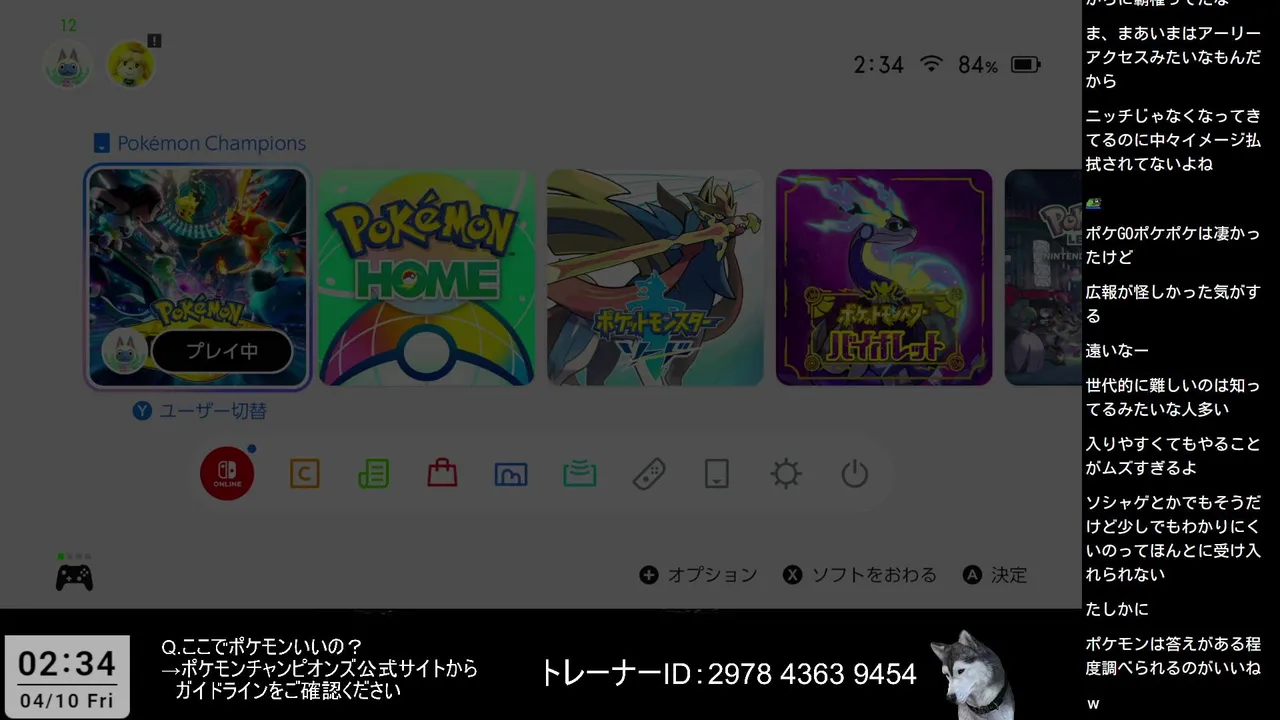The height and width of the screenshot is (720, 1280).
Task: Open the Album icon
Action: pyautogui.click(x=511, y=474)
